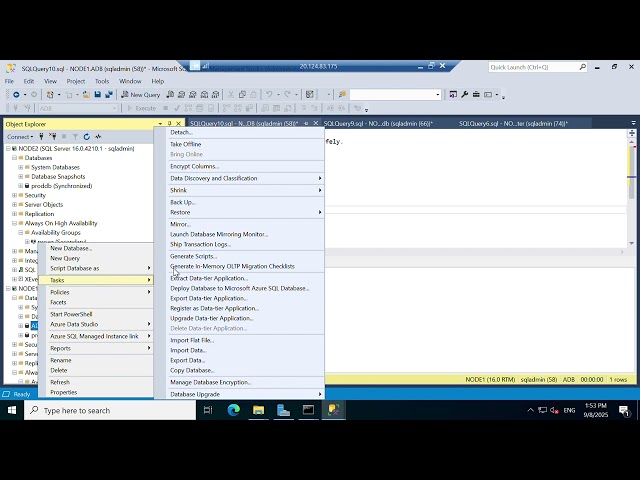Switch to the SQLQuery9.sql tab
The height and width of the screenshot is (480, 640).
pos(378,123)
